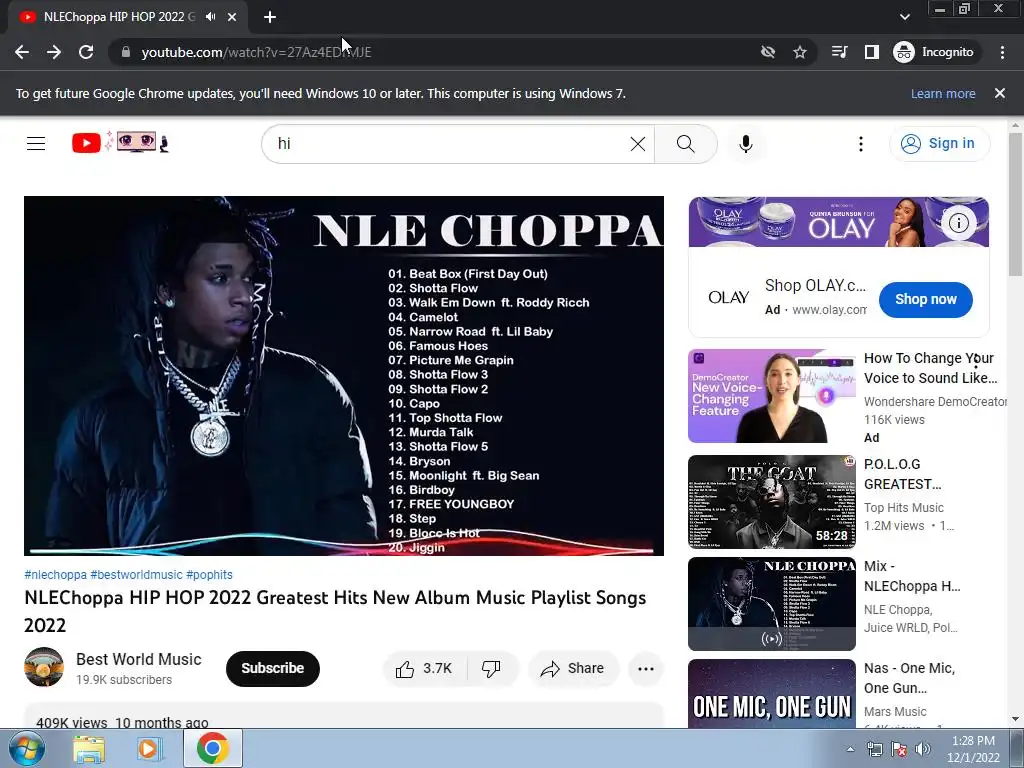The height and width of the screenshot is (768, 1024).
Task: Open Mix - NLEChoppa playlist thumbnail
Action: click(x=772, y=604)
